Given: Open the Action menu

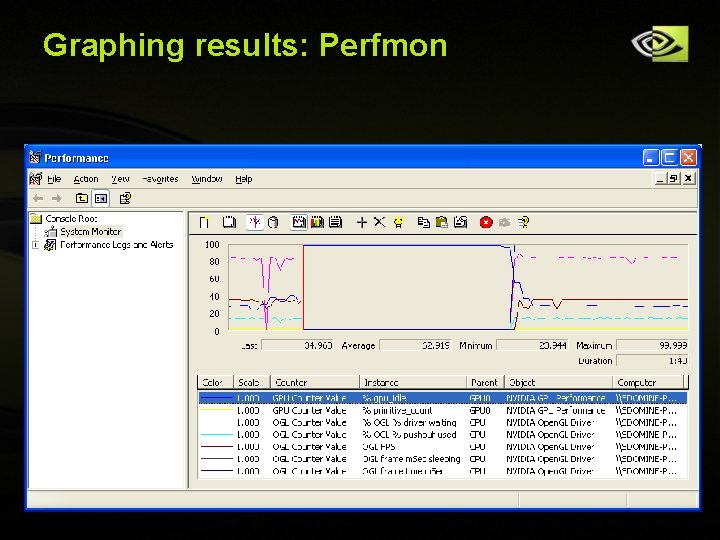Looking at the screenshot, I should coord(86,179).
